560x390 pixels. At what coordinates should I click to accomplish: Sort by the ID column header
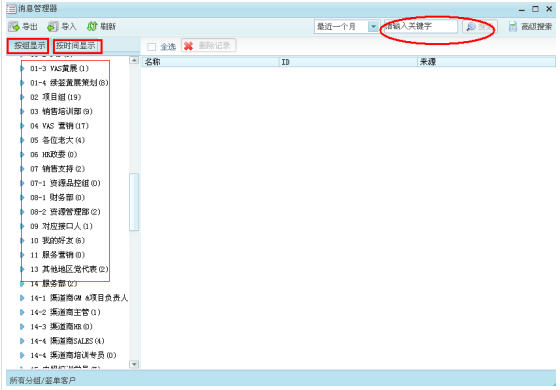tap(348, 62)
